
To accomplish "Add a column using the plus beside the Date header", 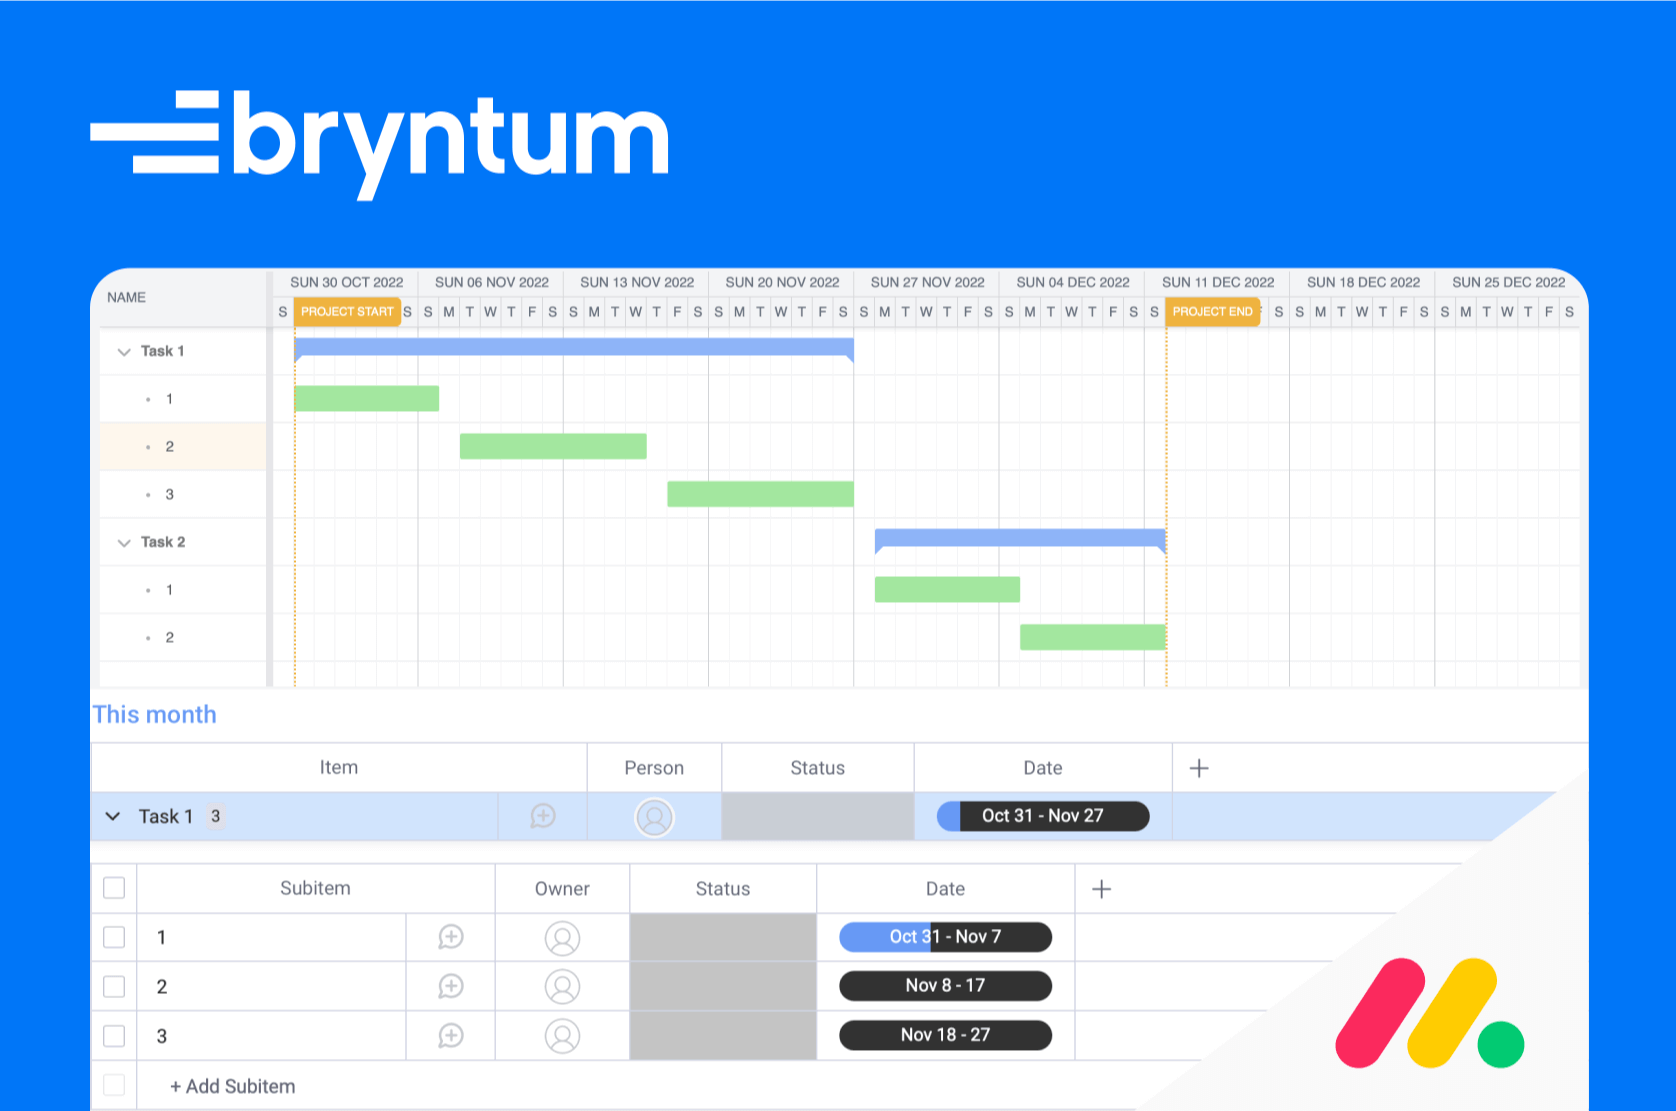I will pos(1199,768).
